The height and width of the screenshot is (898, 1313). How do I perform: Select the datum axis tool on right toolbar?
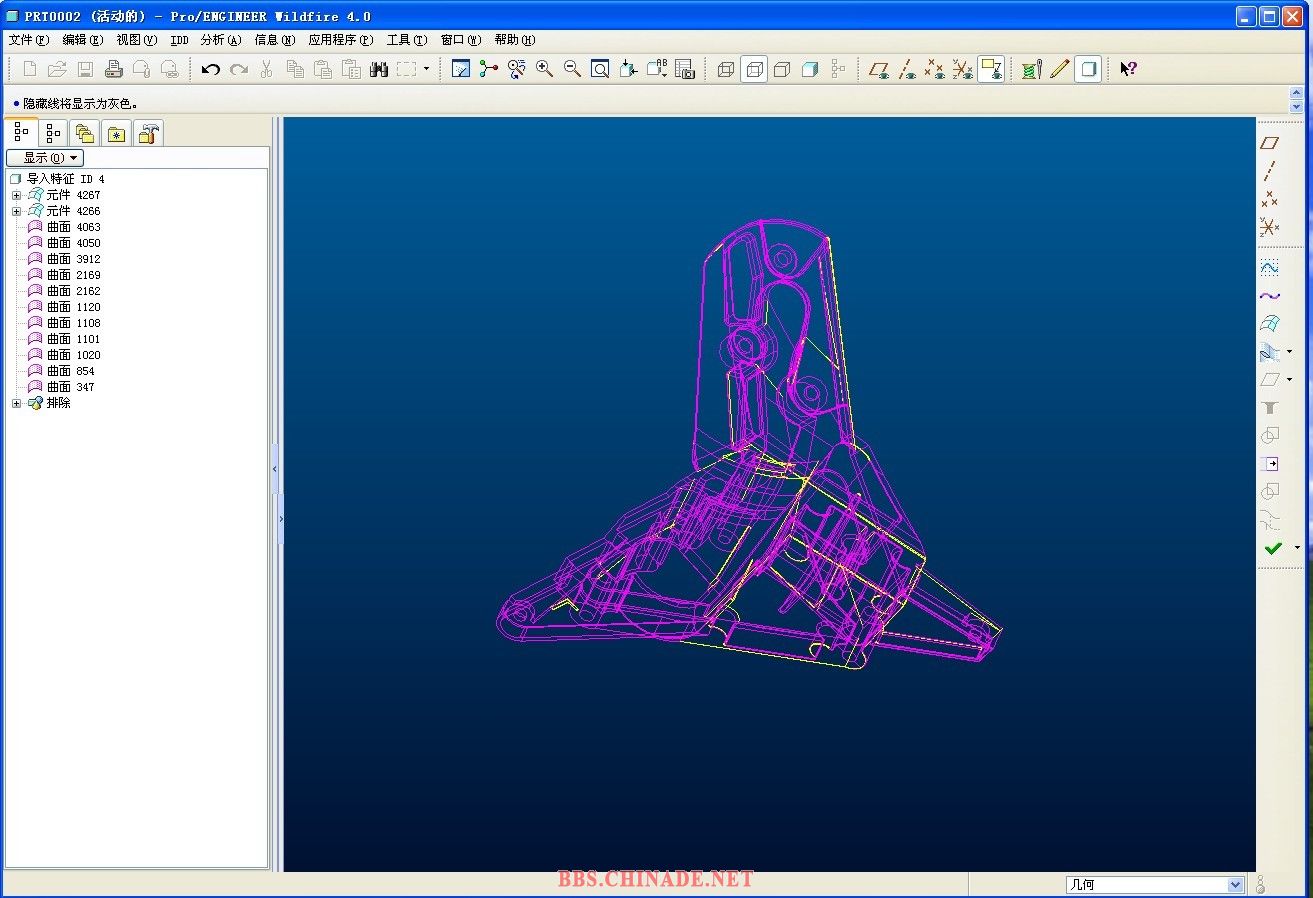(1269, 171)
